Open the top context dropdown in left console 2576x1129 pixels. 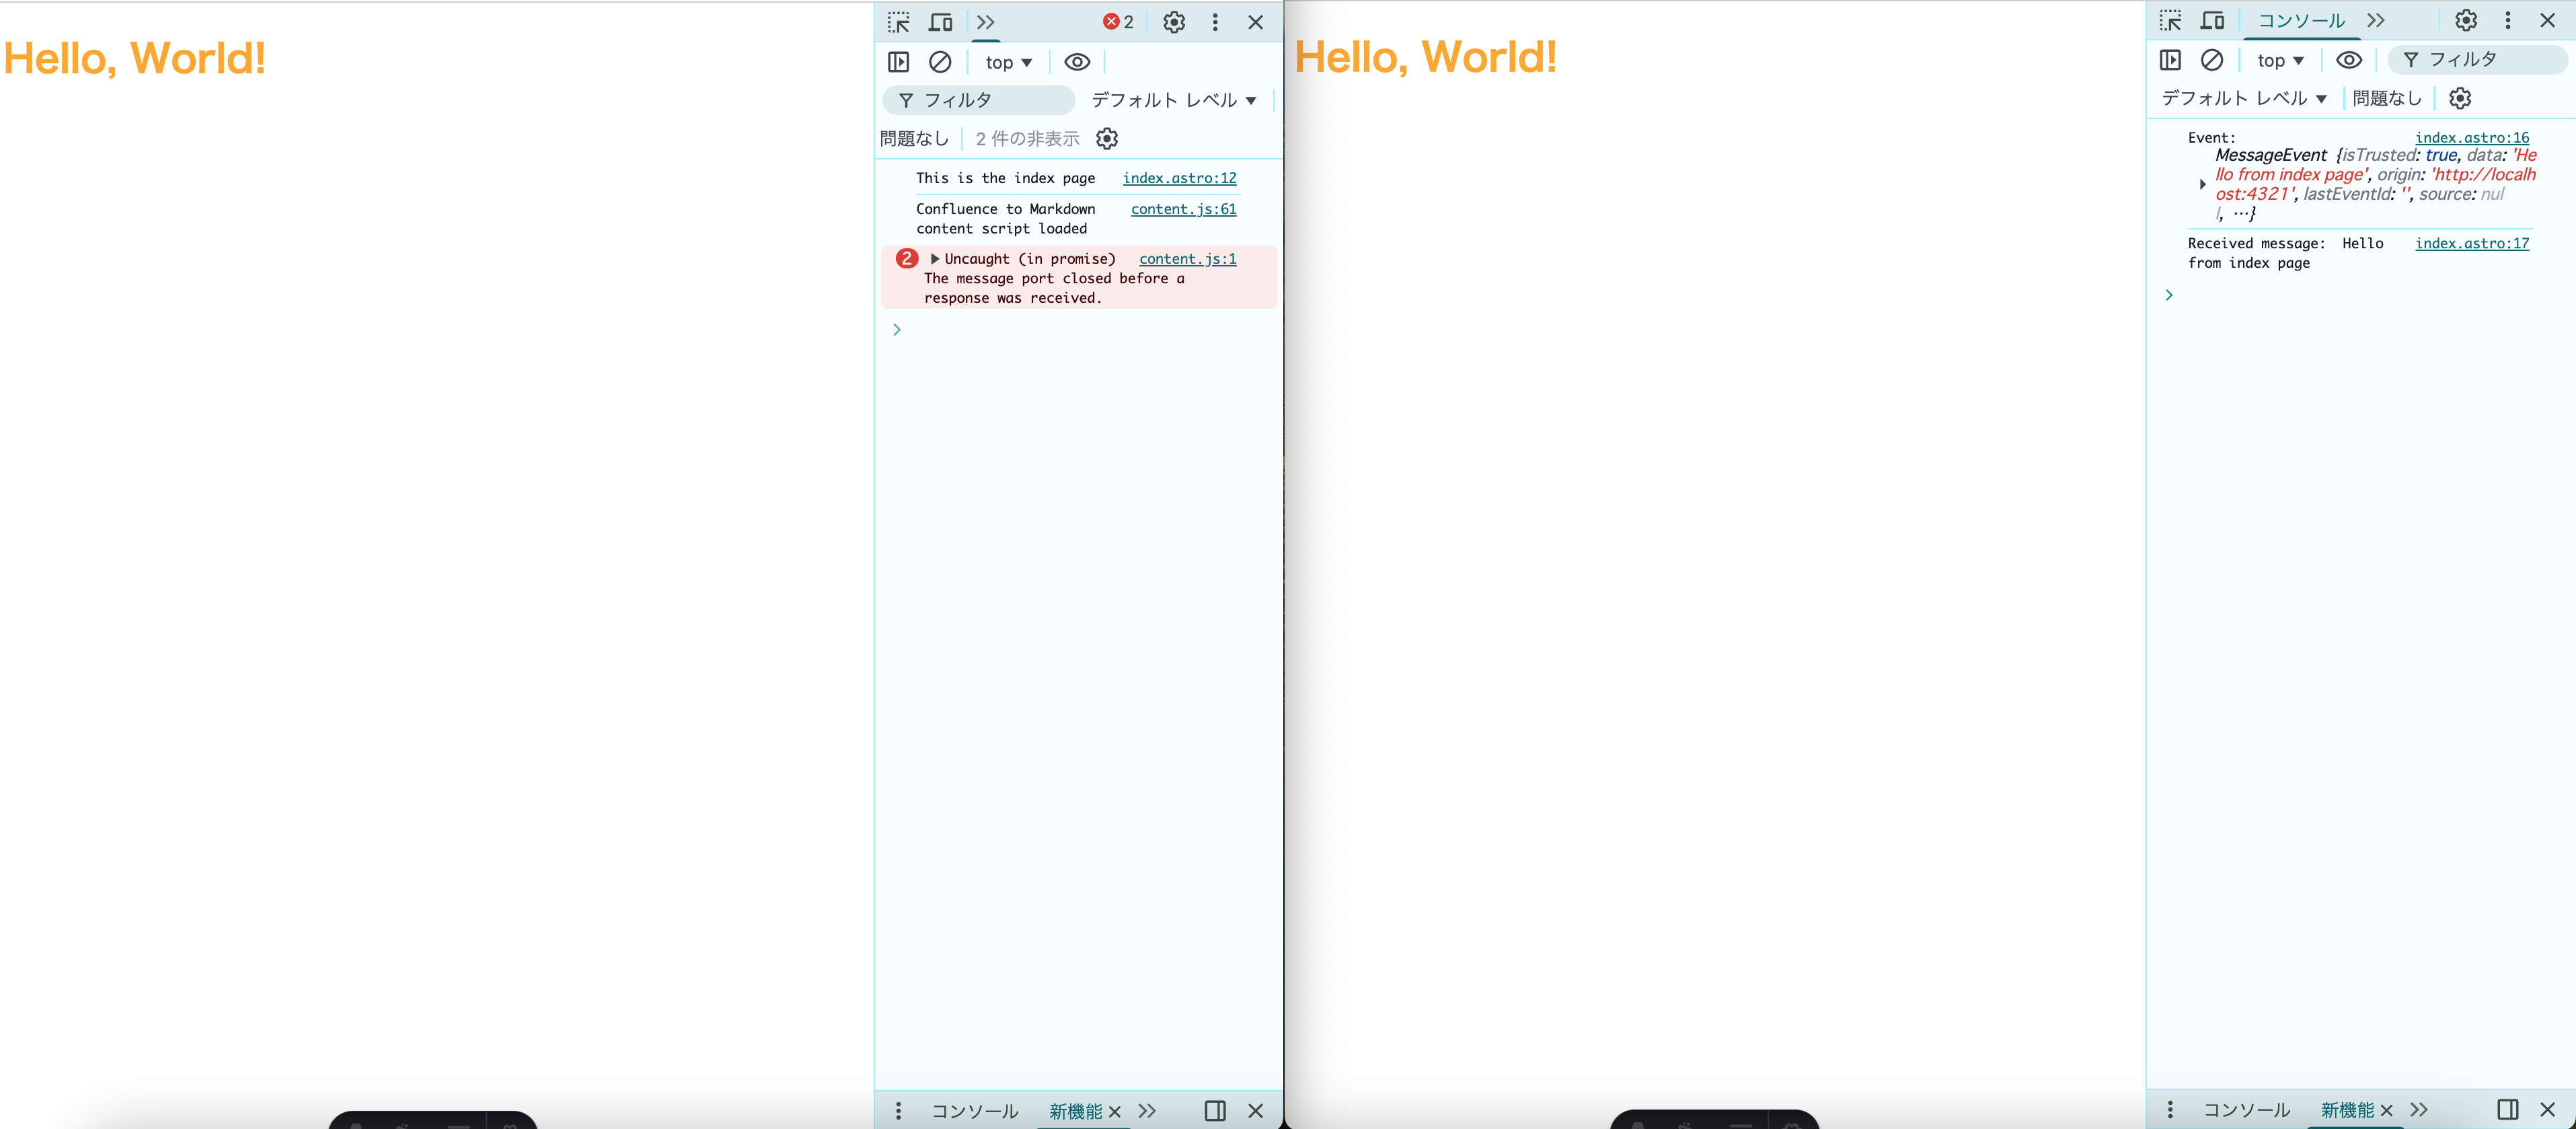(x=1008, y=62)
